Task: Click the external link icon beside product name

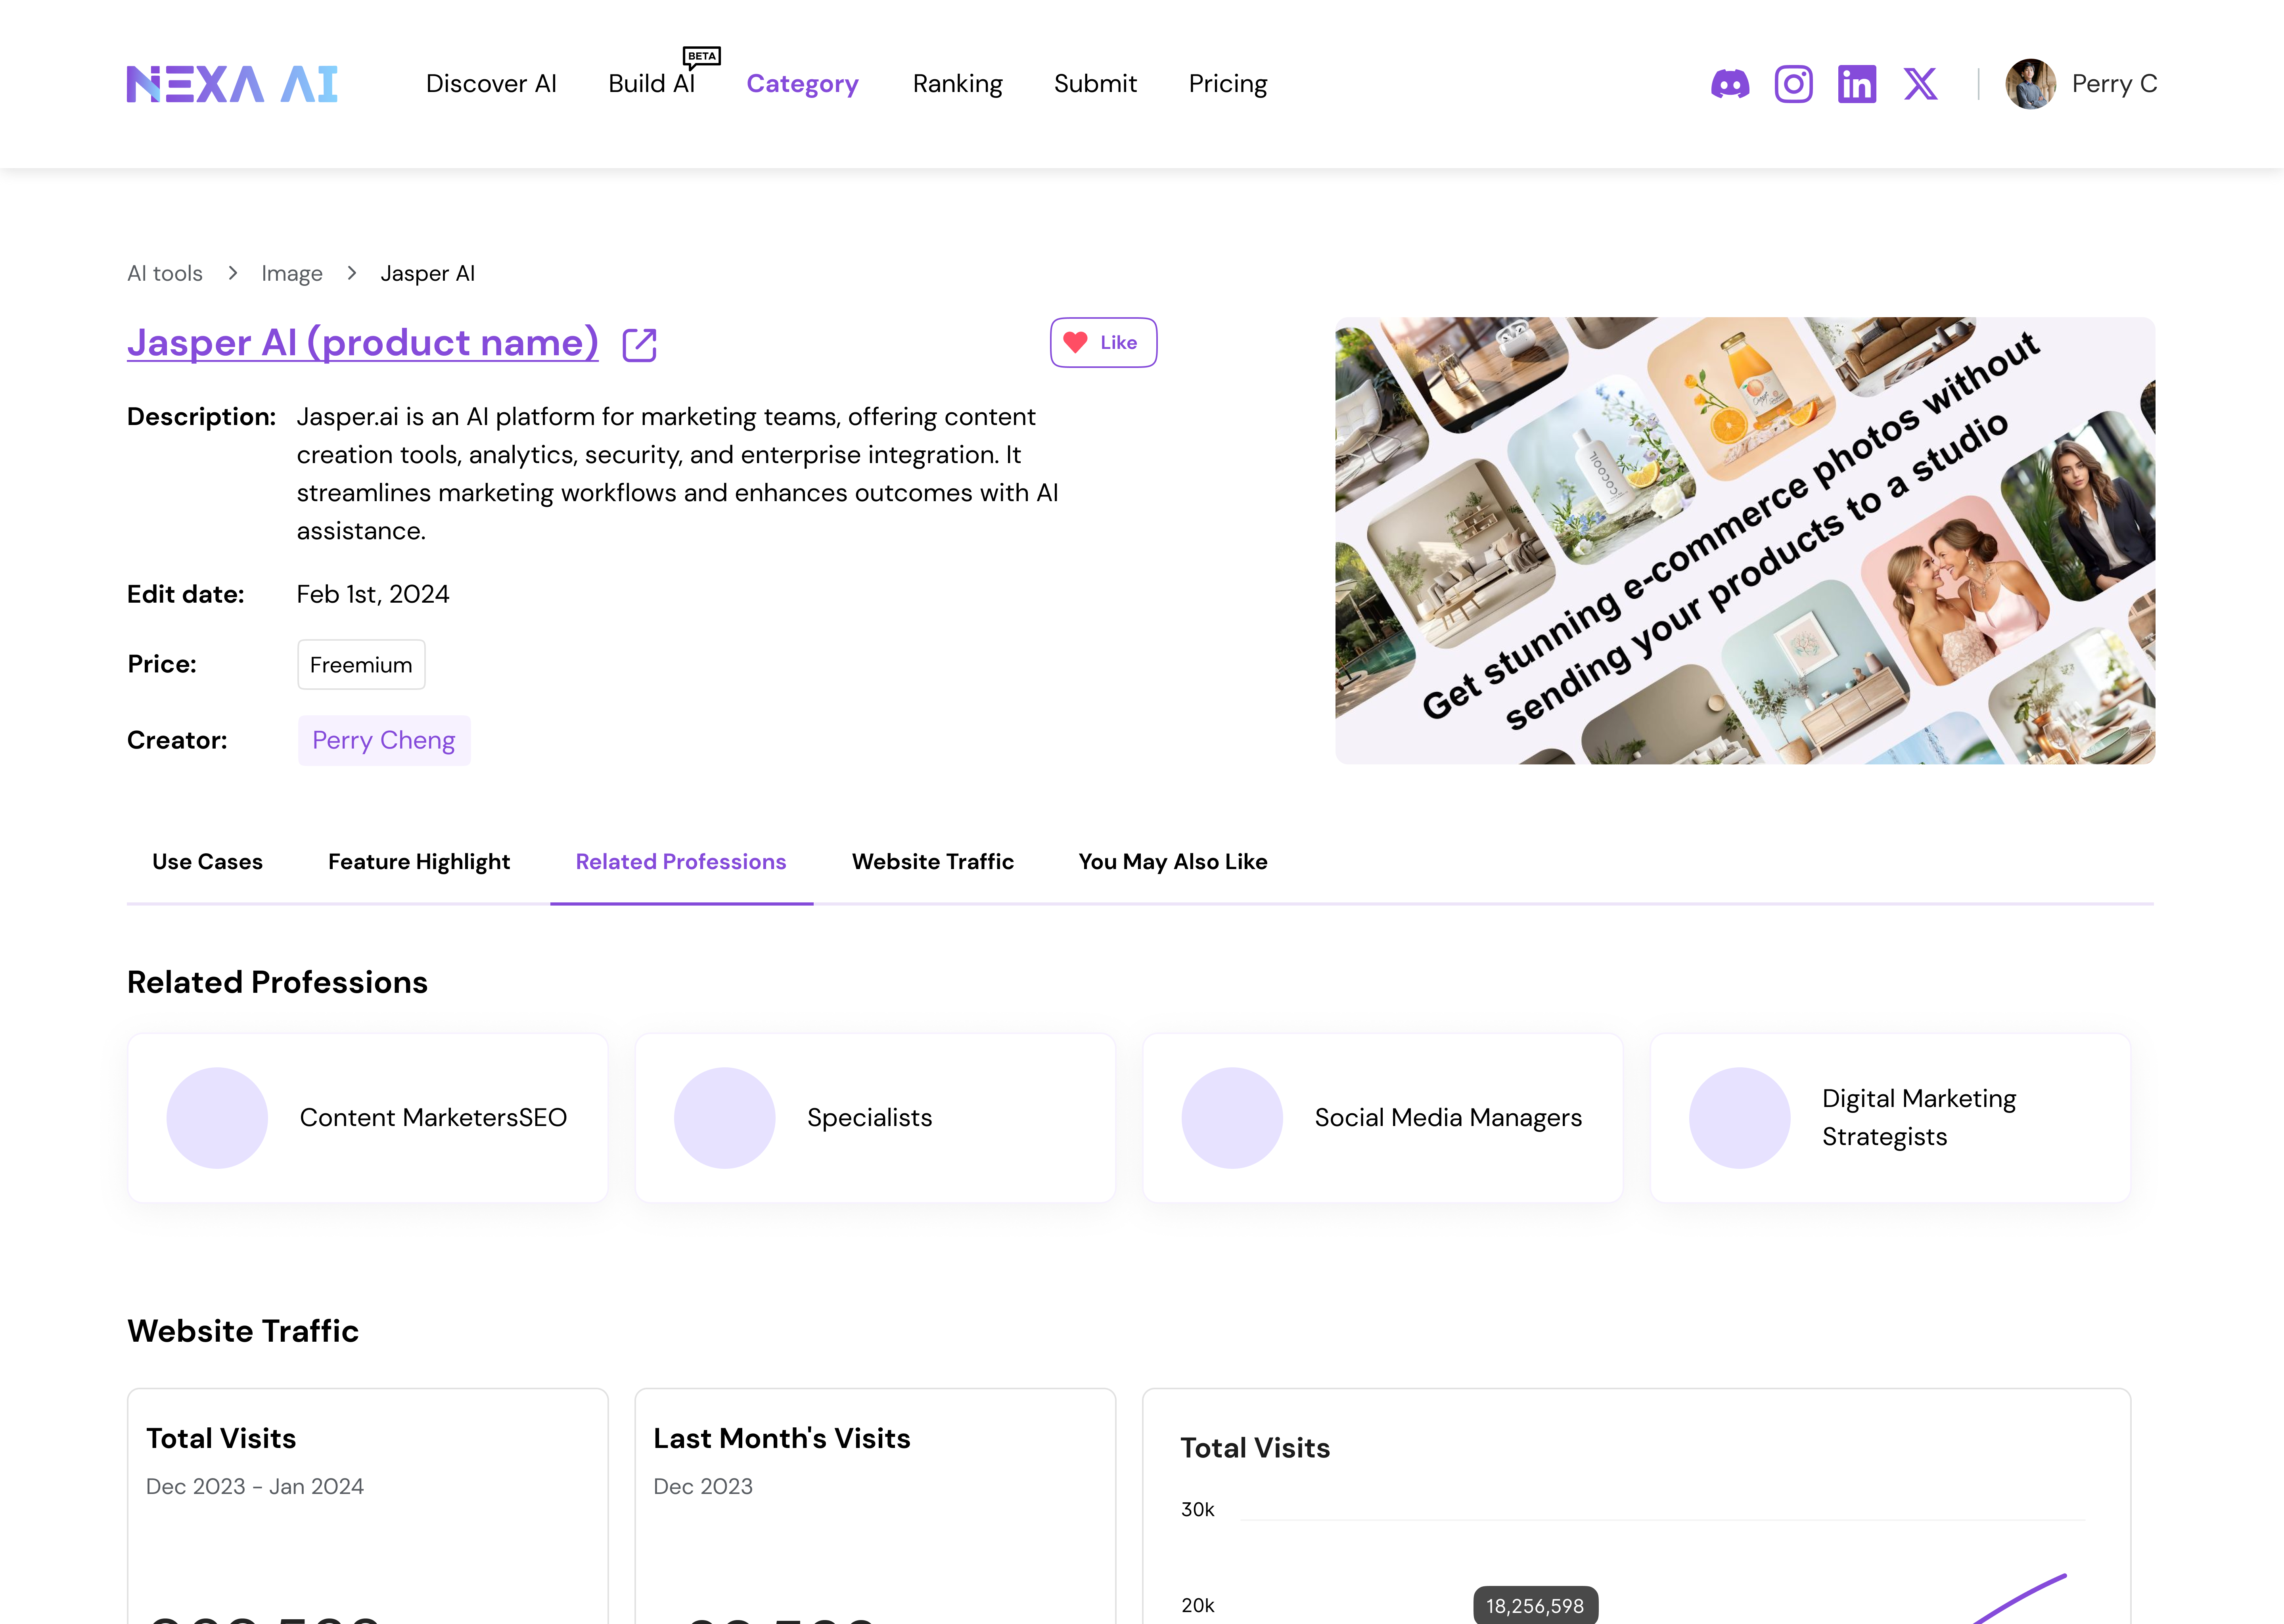Action: point(639,344)
